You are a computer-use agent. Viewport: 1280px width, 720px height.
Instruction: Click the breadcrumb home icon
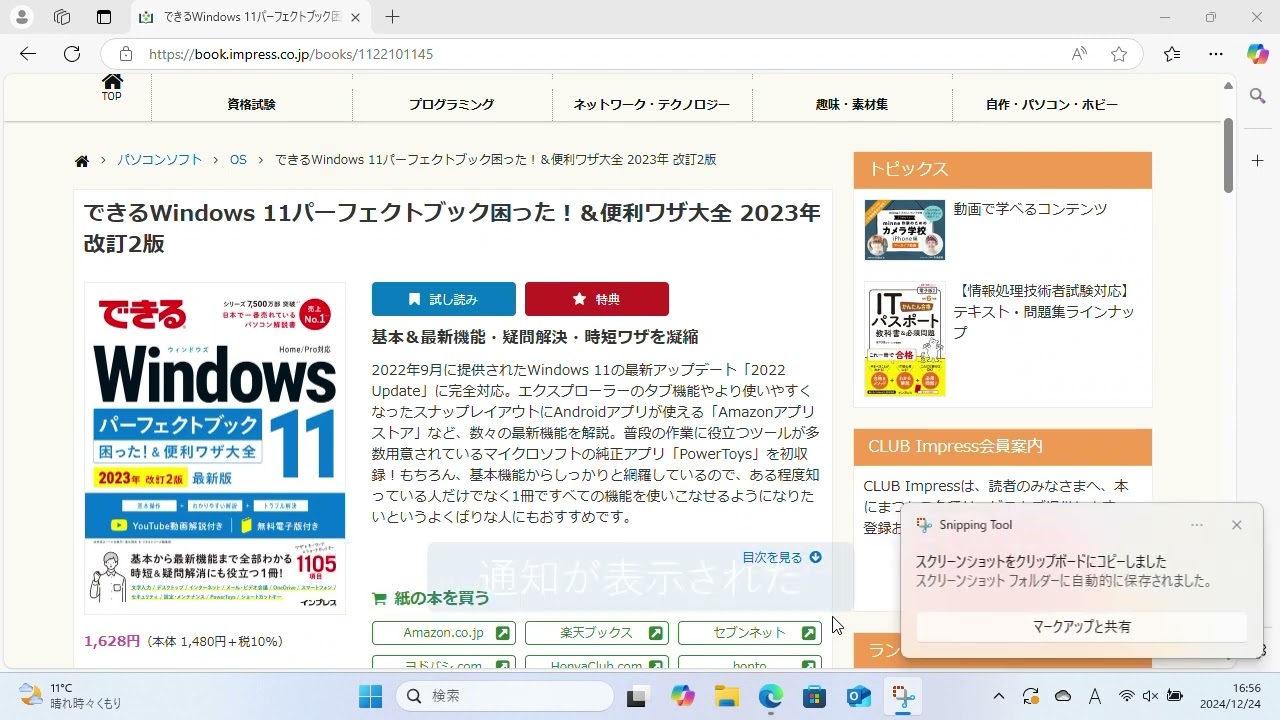pos(82,161)
